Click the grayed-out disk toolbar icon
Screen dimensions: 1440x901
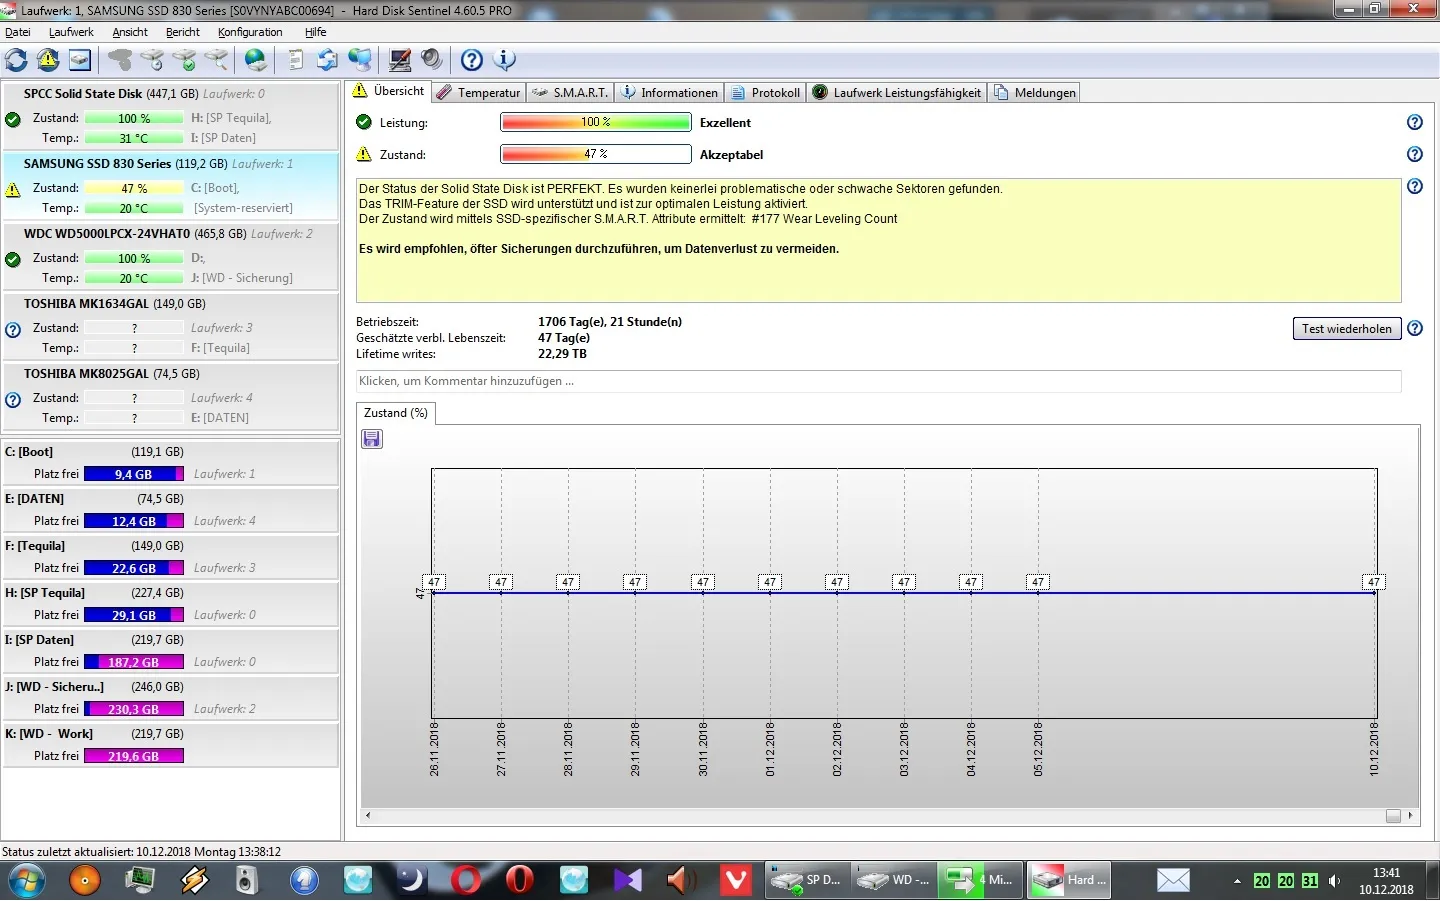120,60
